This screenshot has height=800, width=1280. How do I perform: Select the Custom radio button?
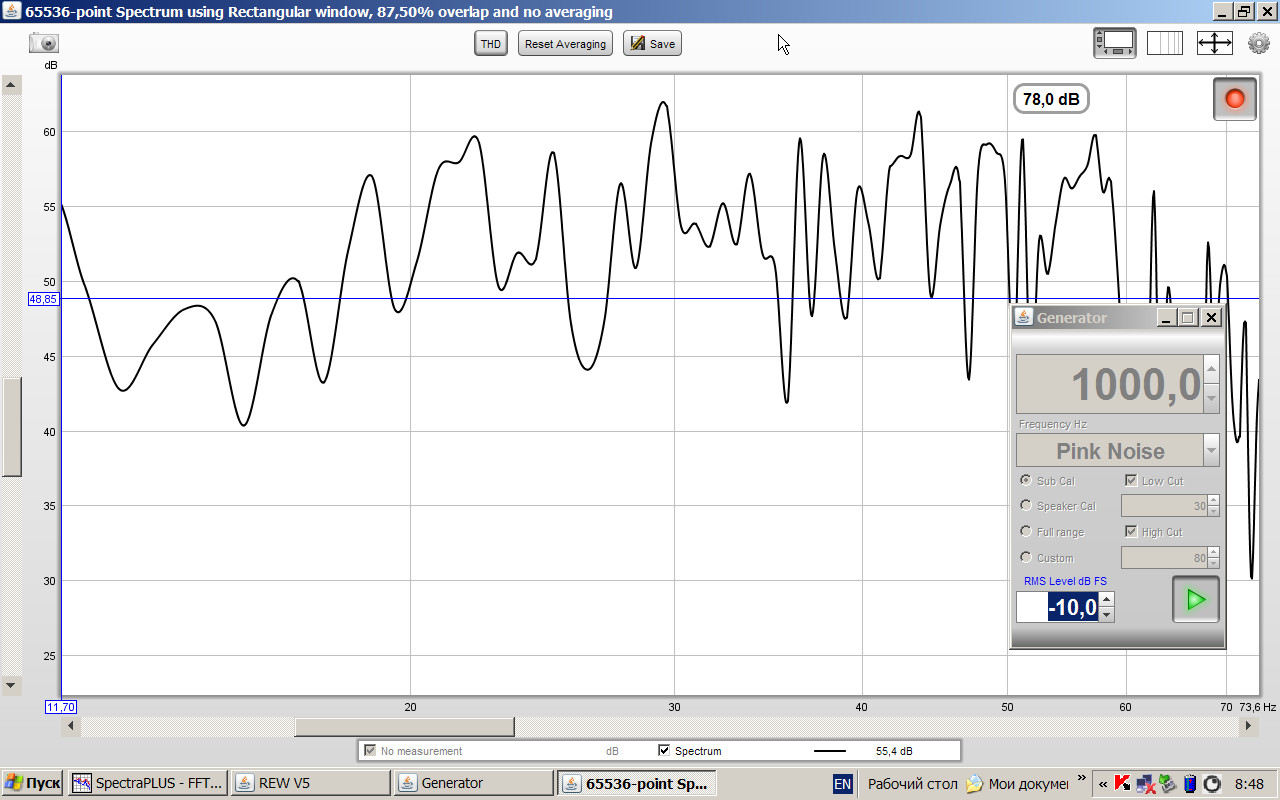click(1026, 558)
